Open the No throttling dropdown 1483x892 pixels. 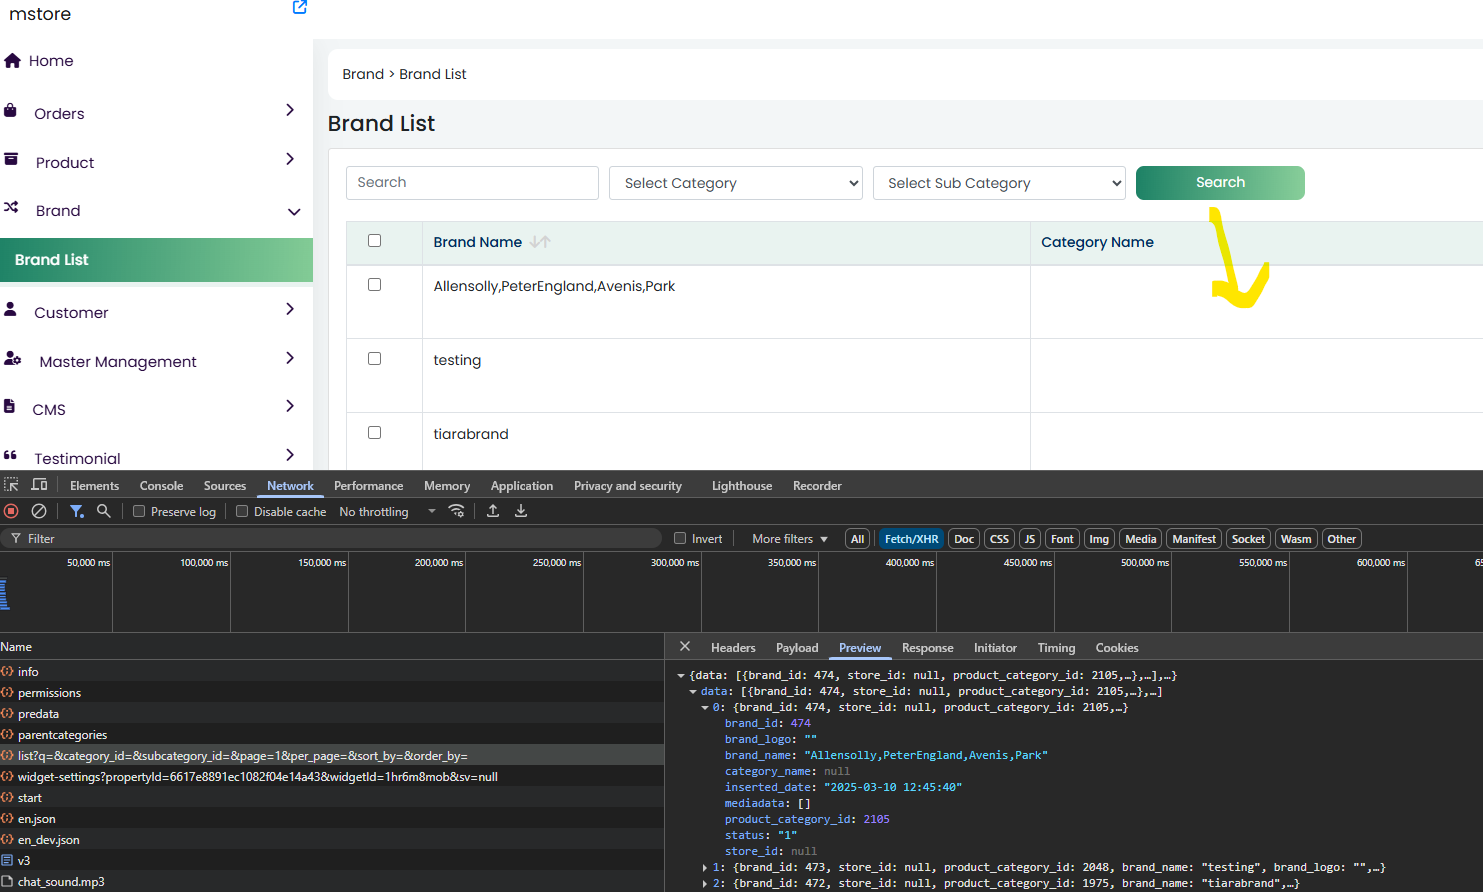388,511
